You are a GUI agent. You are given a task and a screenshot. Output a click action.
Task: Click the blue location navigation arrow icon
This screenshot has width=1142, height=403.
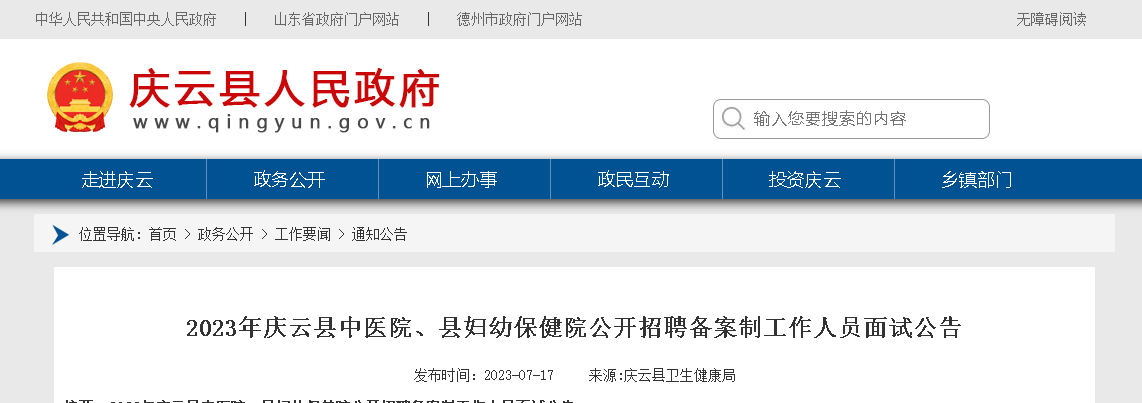click(x=60, y=235)
